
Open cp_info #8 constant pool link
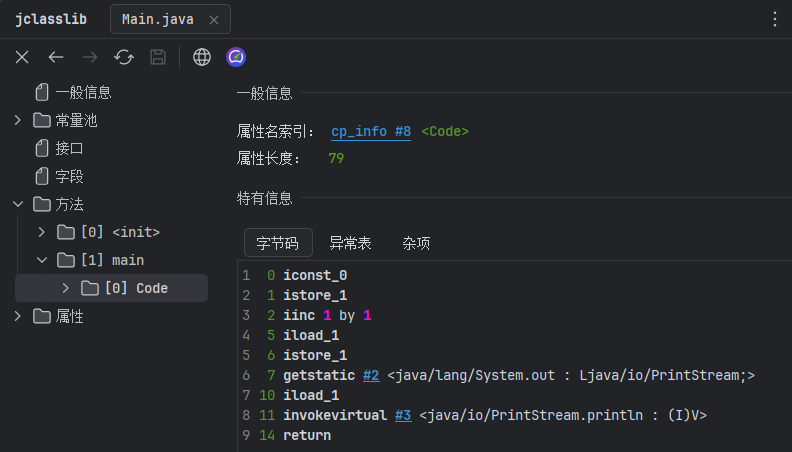[371, 131]
